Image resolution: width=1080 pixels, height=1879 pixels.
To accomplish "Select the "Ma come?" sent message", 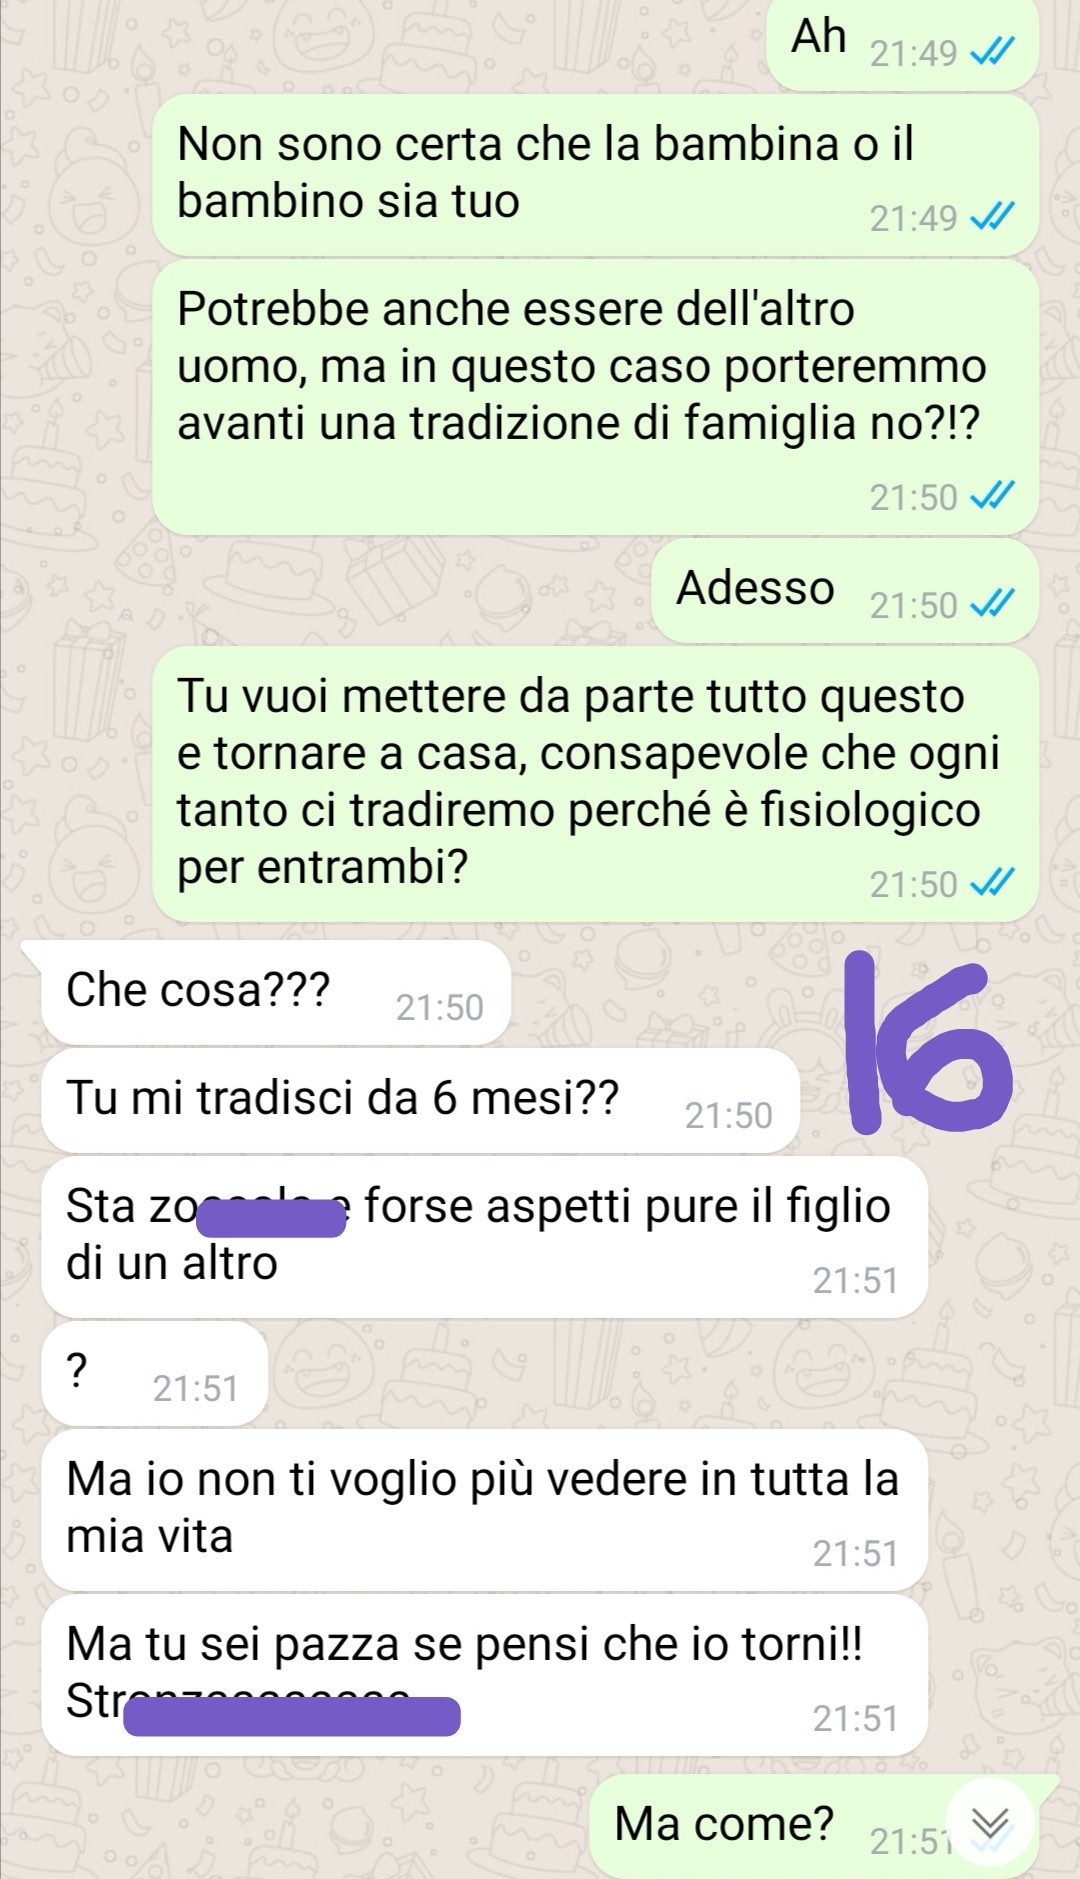I will click(814, 1826).
